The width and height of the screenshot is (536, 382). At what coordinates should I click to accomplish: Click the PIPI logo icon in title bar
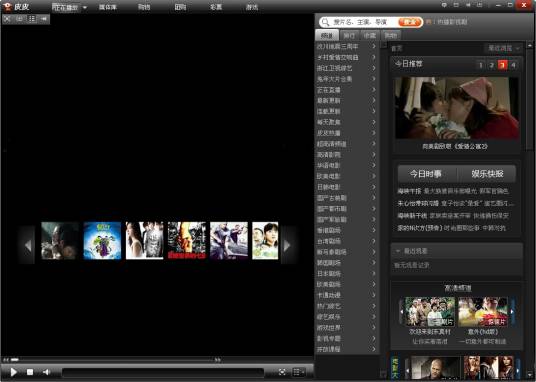(7, 6)
